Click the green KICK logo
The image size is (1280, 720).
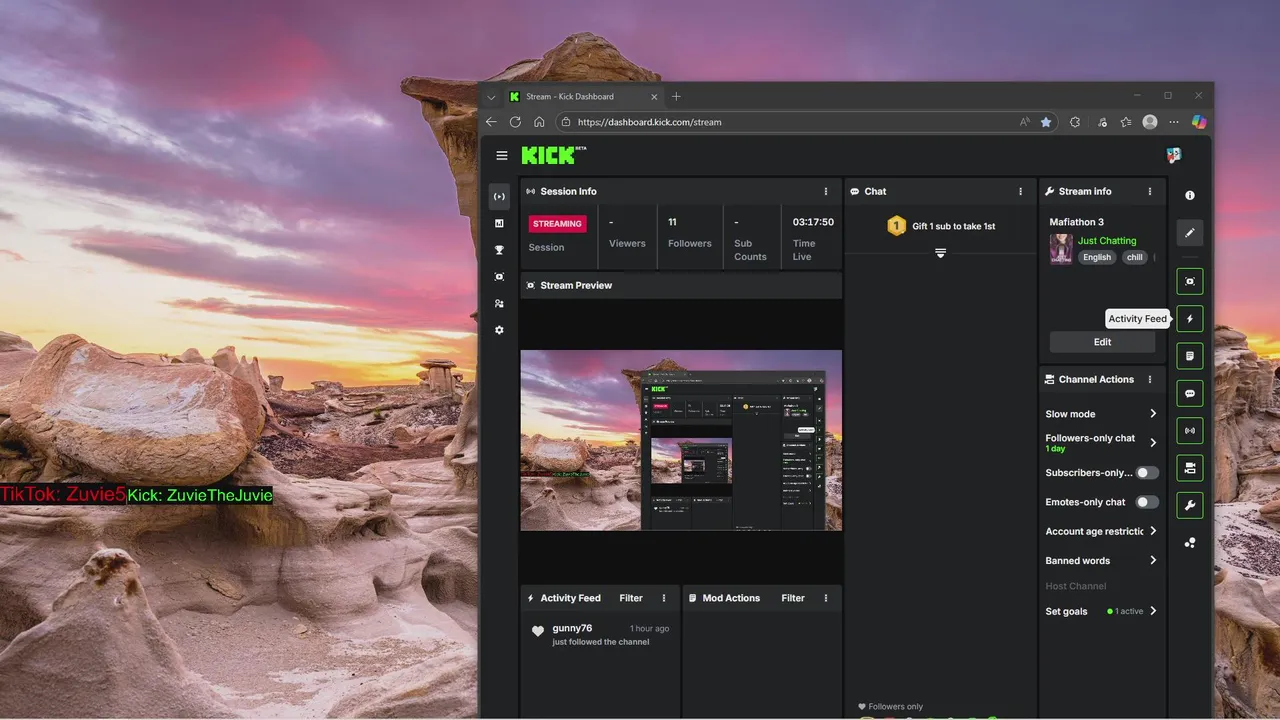[552, 155]
